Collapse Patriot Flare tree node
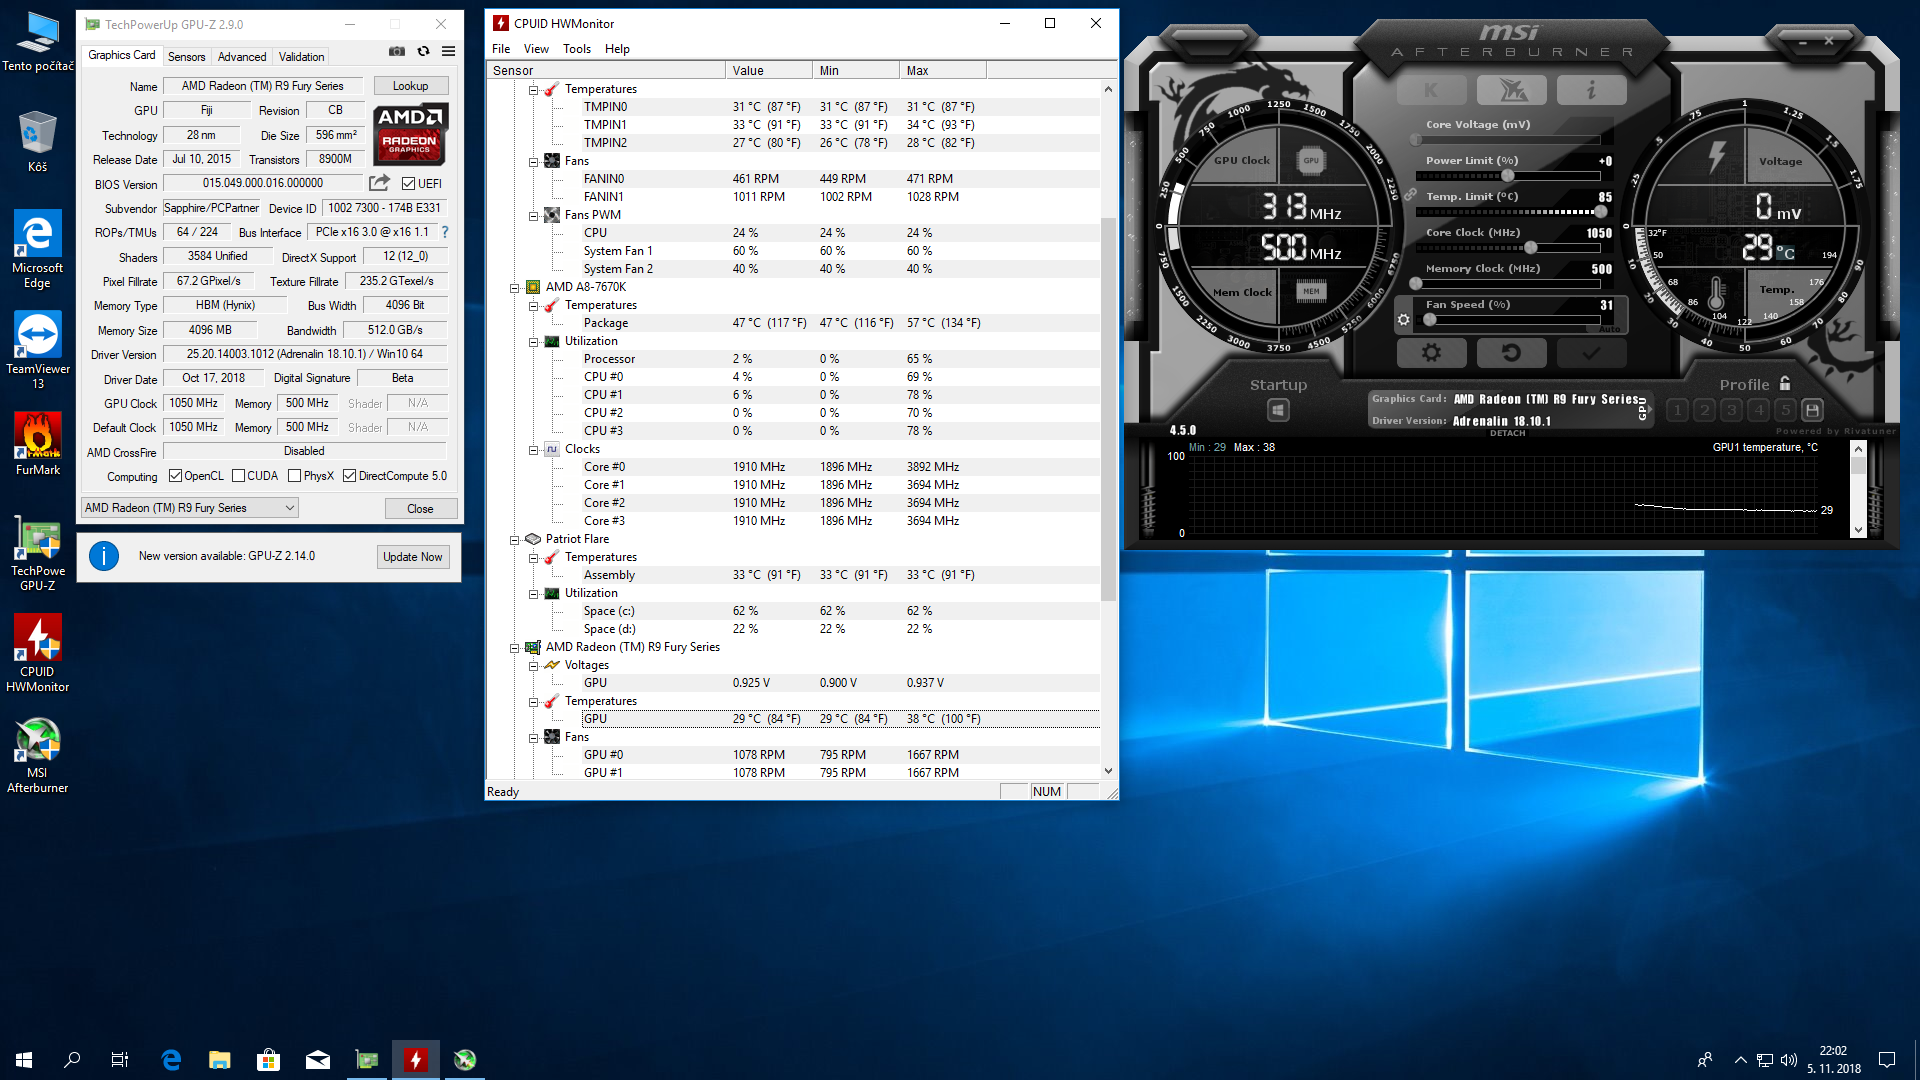 pyautogui.click(x=515, y=539)
